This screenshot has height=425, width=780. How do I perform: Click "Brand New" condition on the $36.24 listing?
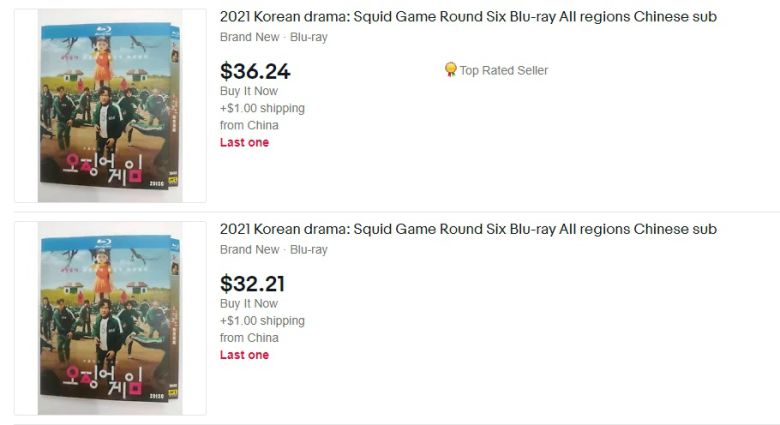click(x=249, y=37)
